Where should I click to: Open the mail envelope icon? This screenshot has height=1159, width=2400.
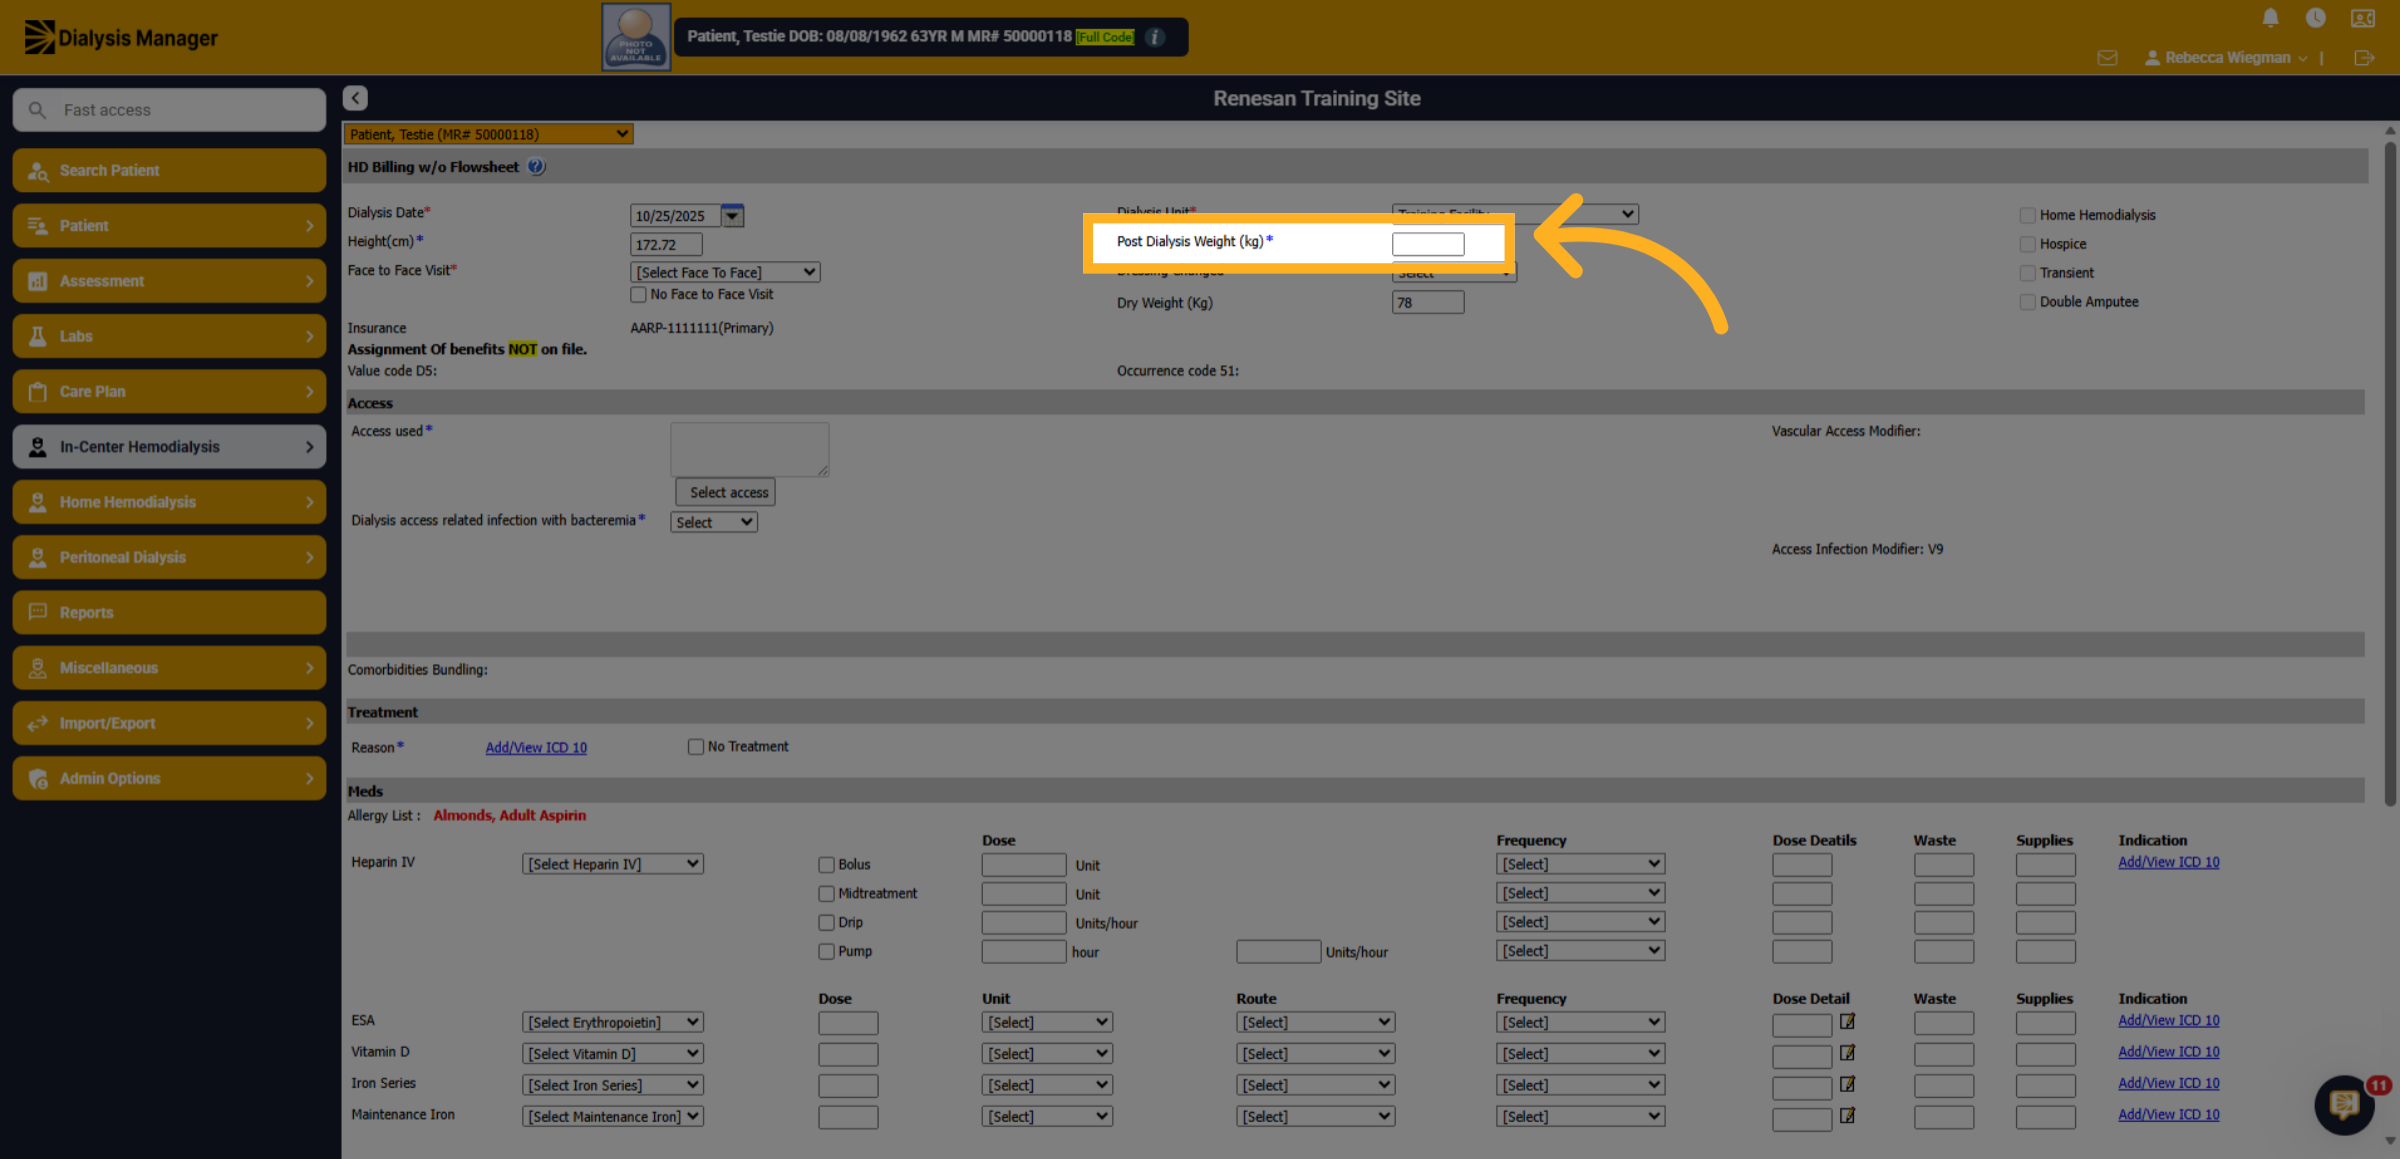coord(2107,58)
